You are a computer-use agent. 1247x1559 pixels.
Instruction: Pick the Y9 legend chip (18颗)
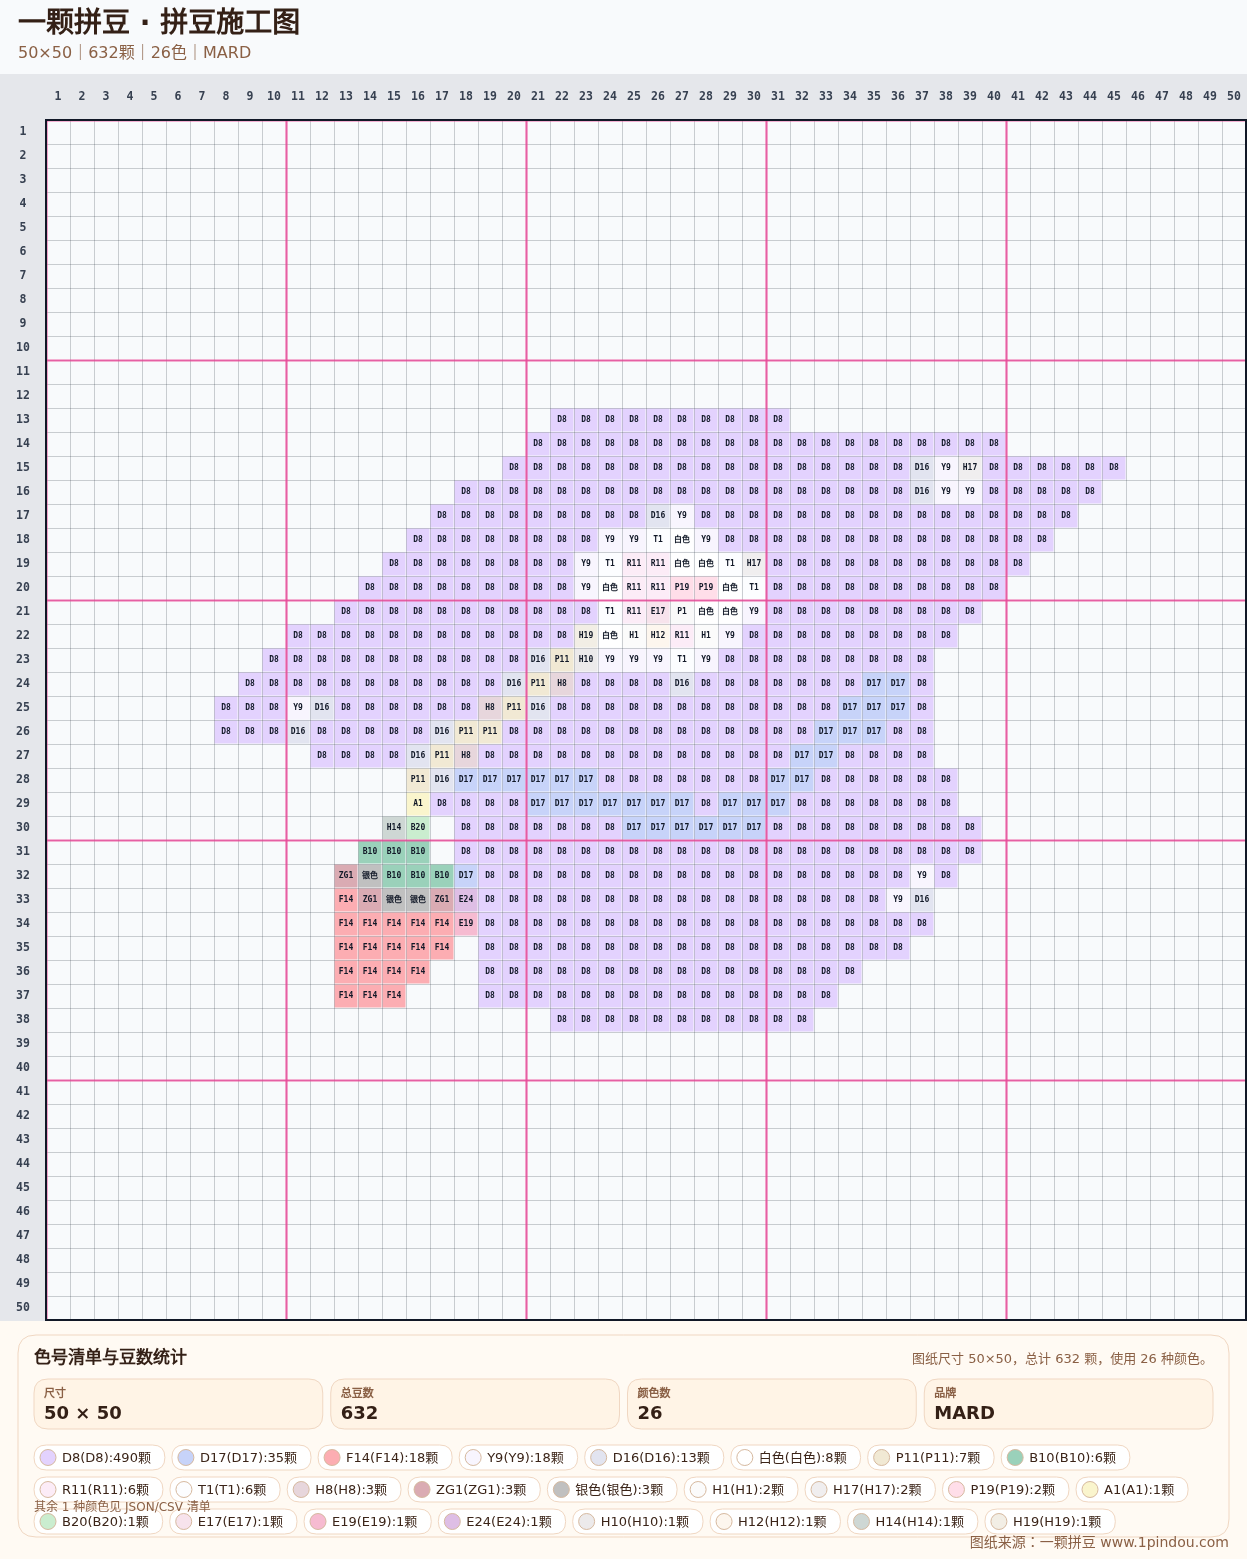518,1458
